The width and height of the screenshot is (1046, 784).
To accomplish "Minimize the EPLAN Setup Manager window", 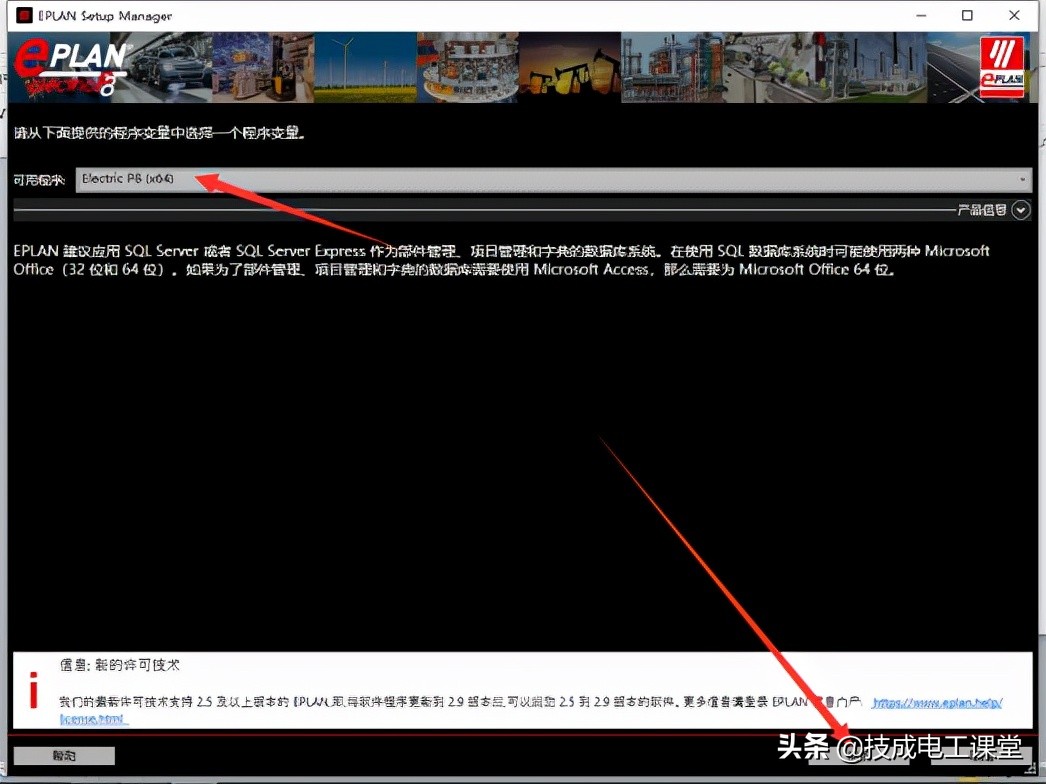I will [921, 15].
